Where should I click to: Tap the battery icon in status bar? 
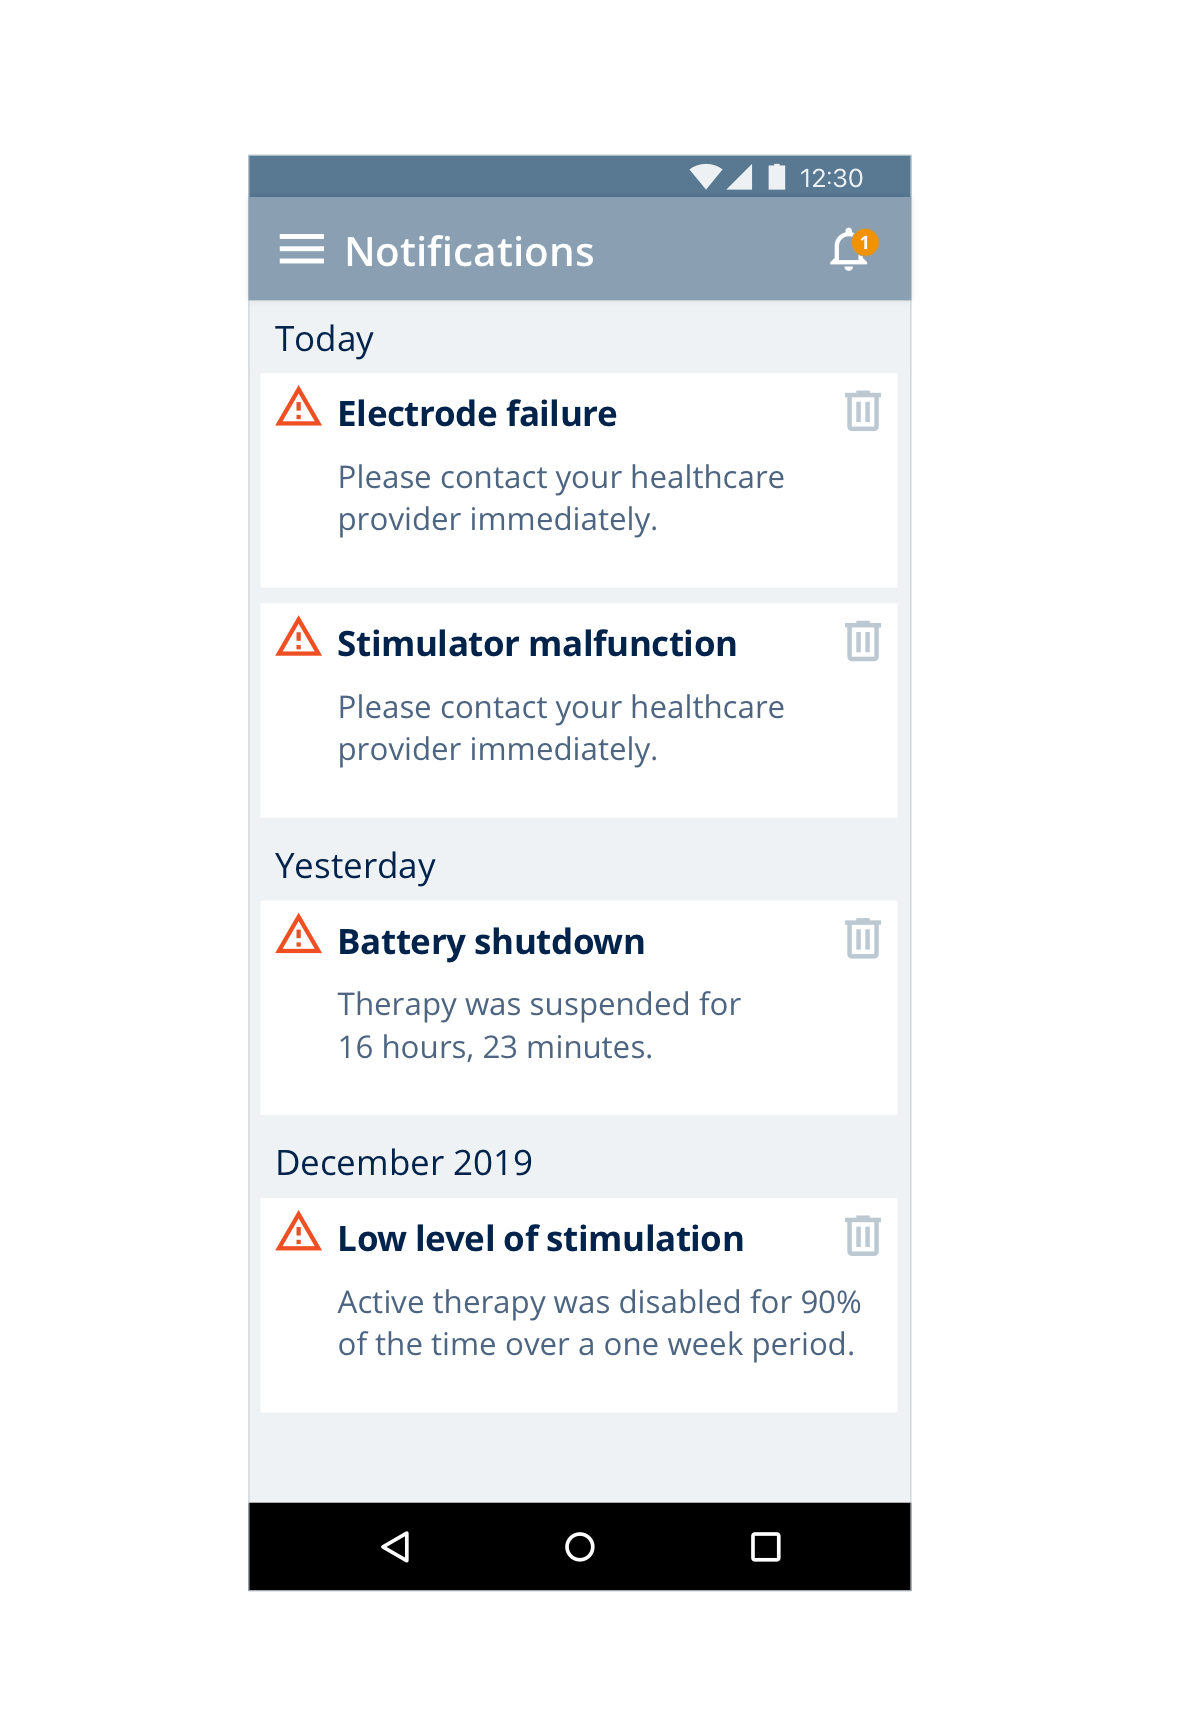[x=776, y=177]
